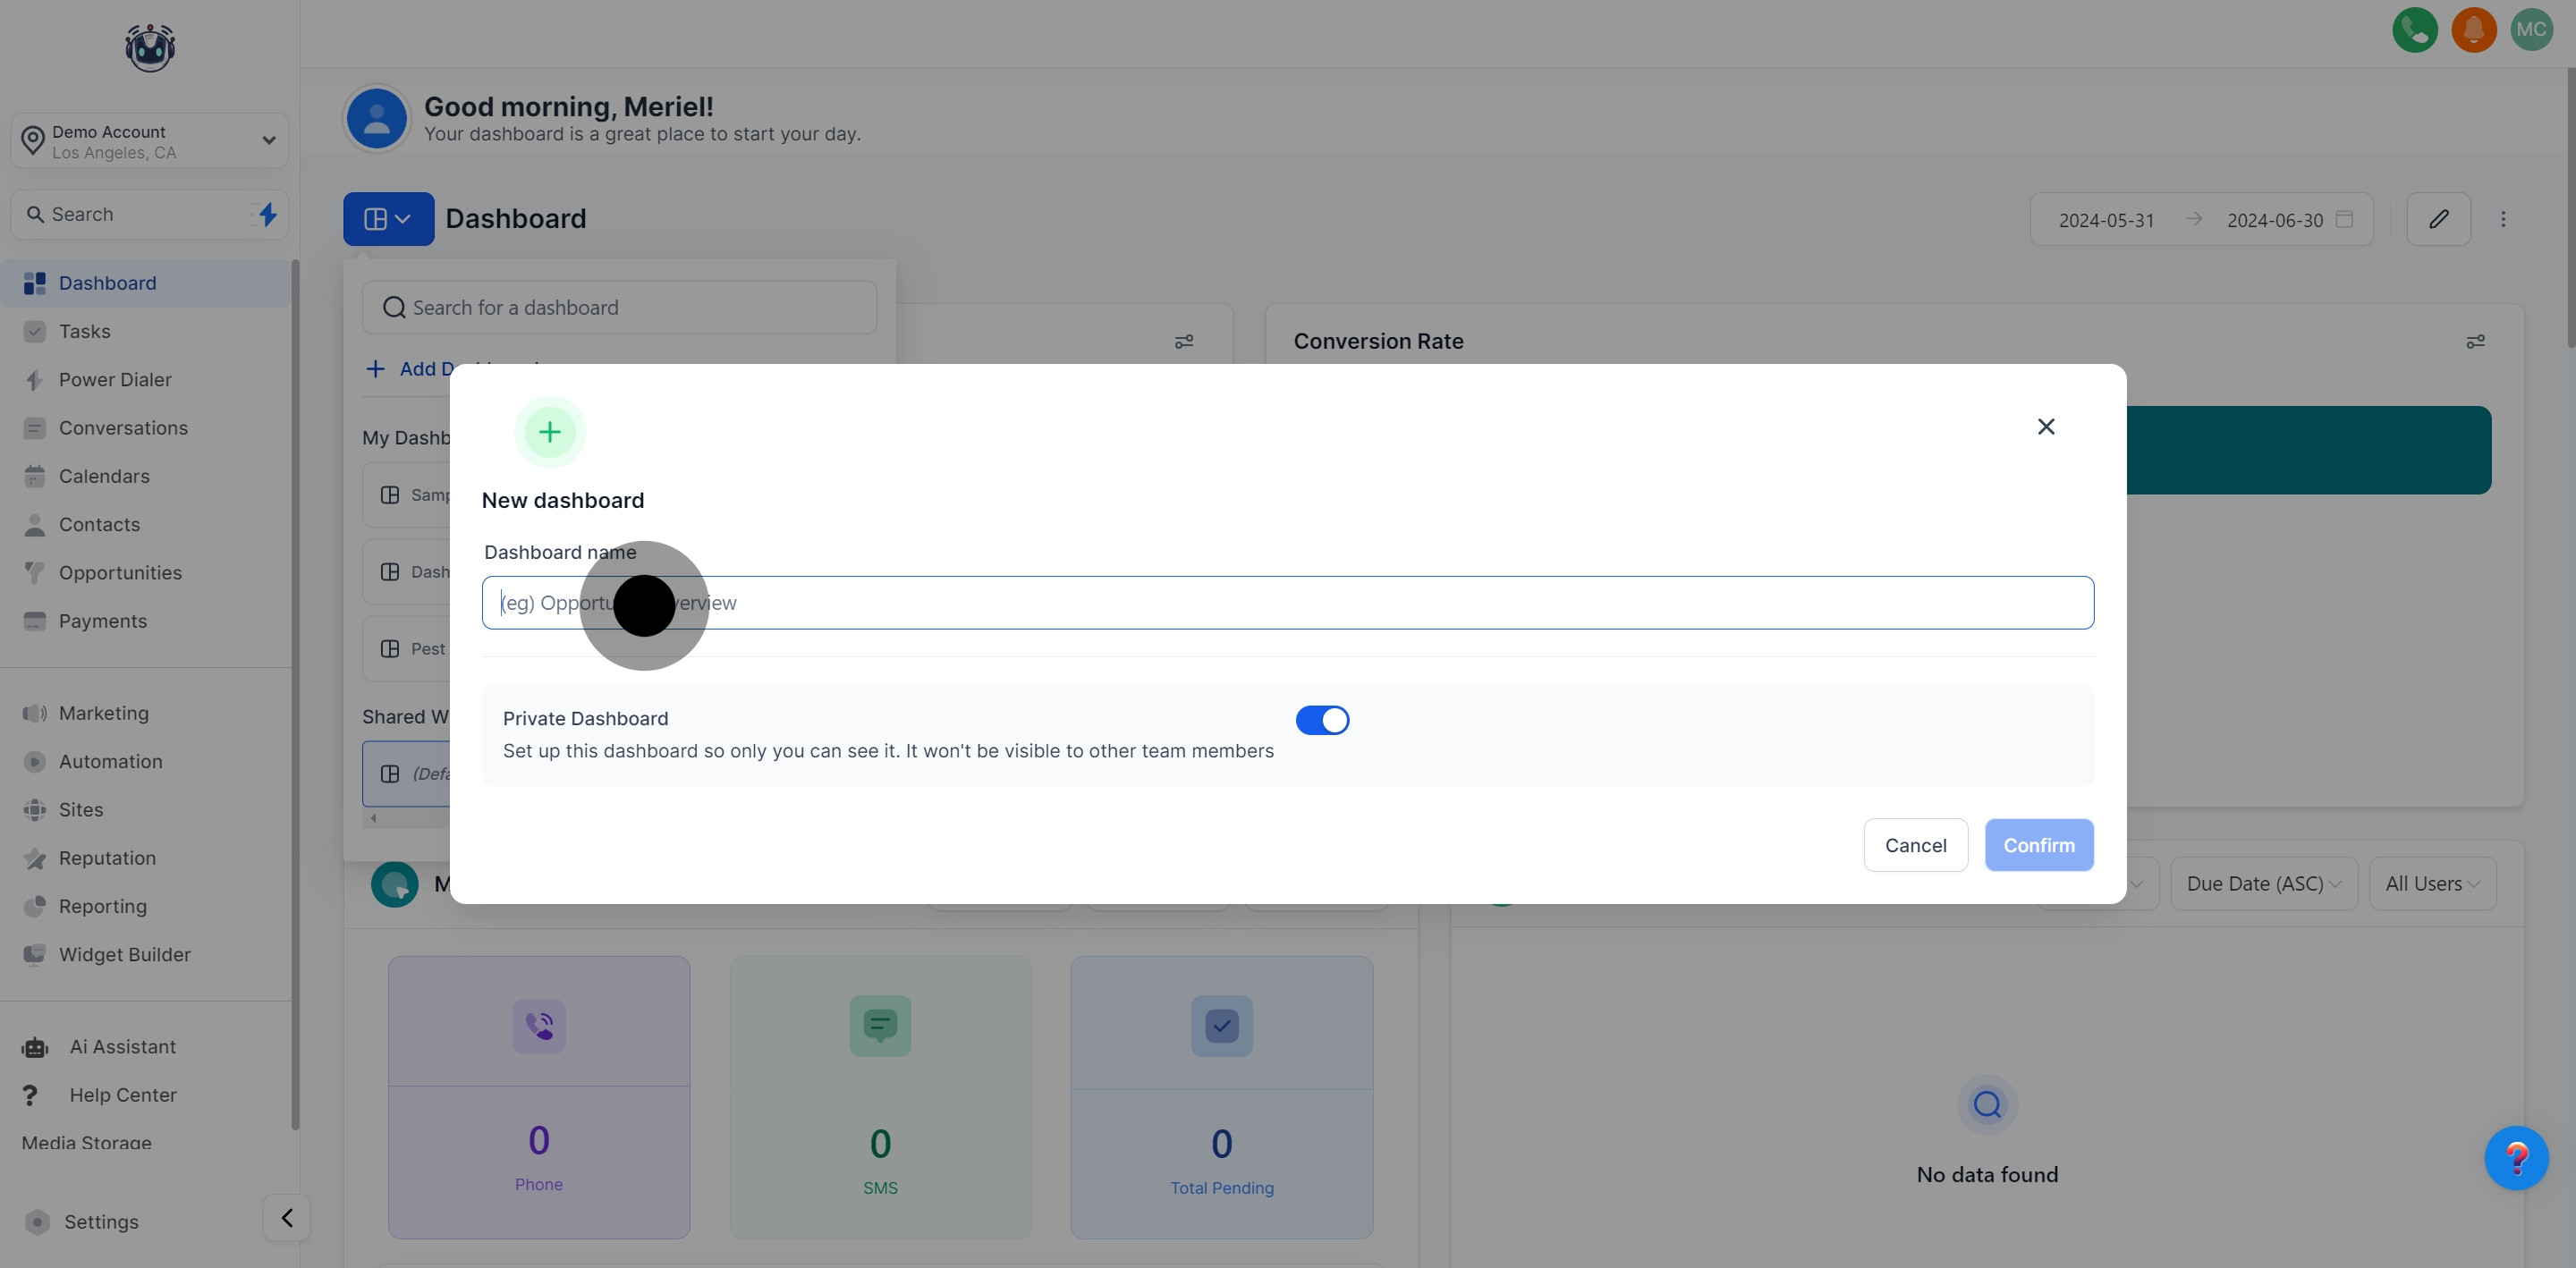The height and width of the screenshot is (1268, 2576).
Task: Open the MC user avatar menu
Action: (2531, 29)
